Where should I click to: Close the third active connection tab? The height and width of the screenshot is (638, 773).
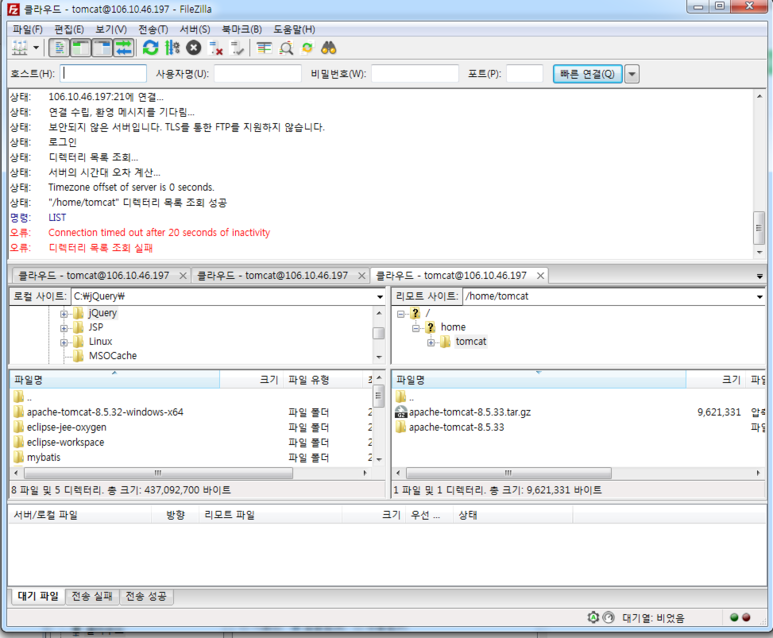tap(540, 276)
